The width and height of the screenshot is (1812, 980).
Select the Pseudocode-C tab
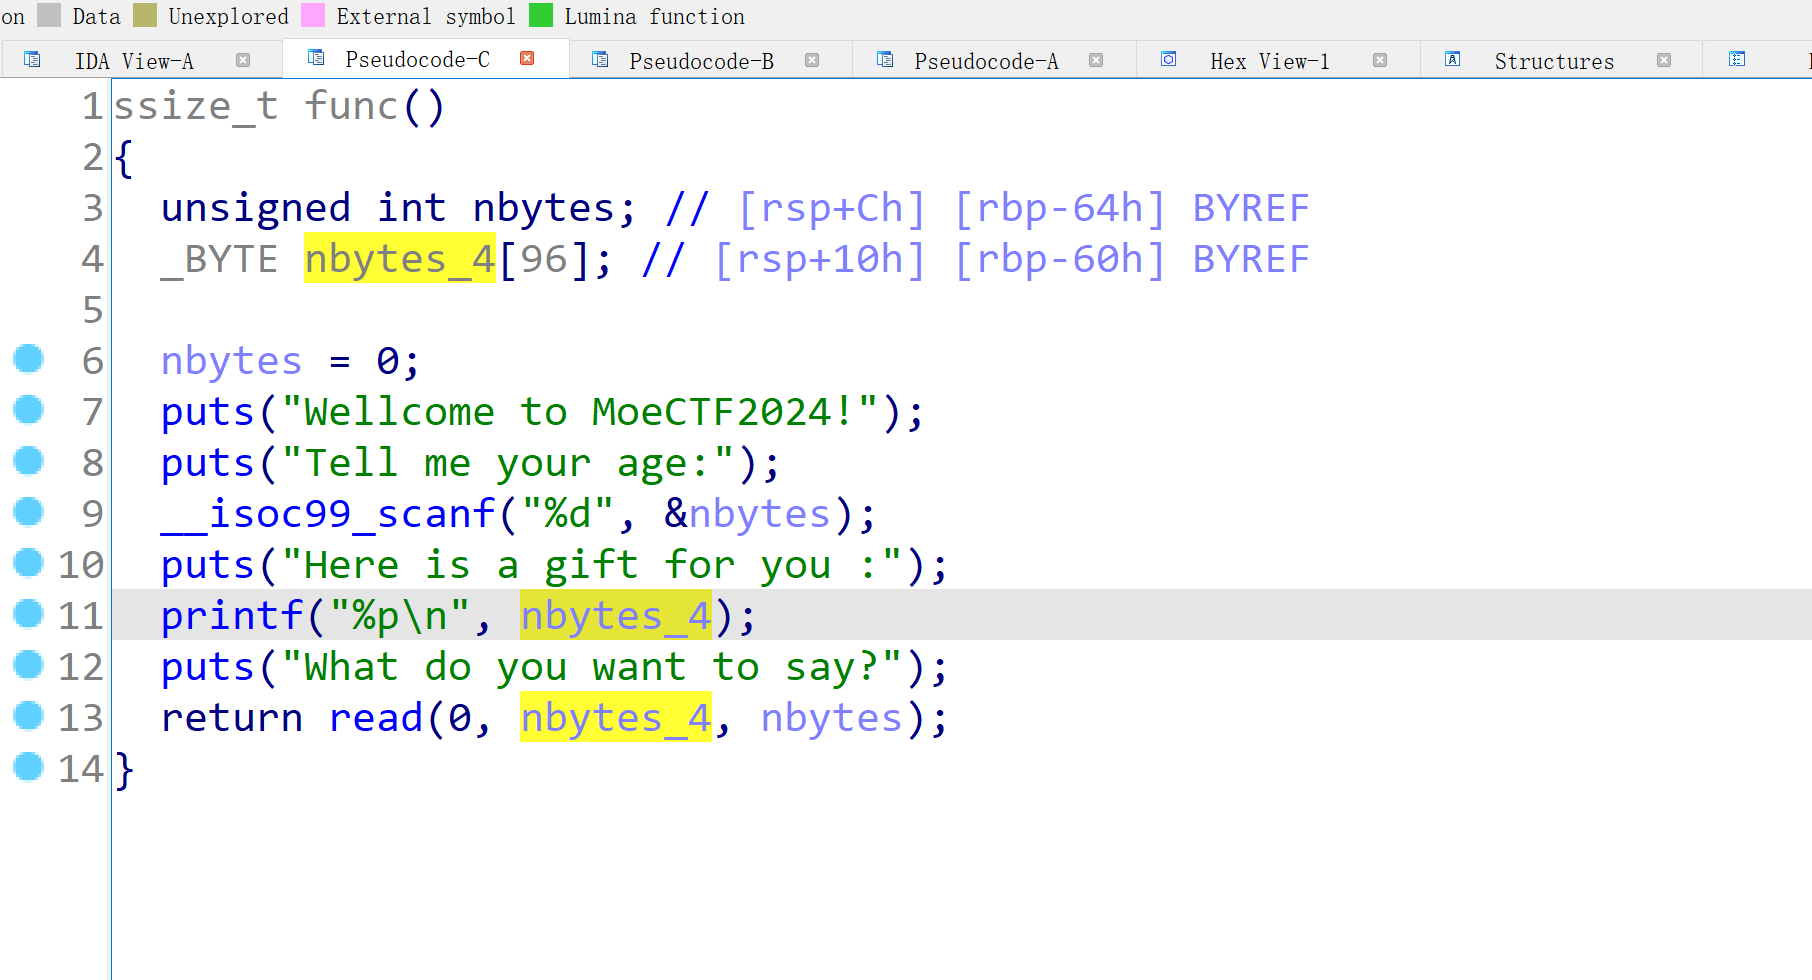[417, 59]
